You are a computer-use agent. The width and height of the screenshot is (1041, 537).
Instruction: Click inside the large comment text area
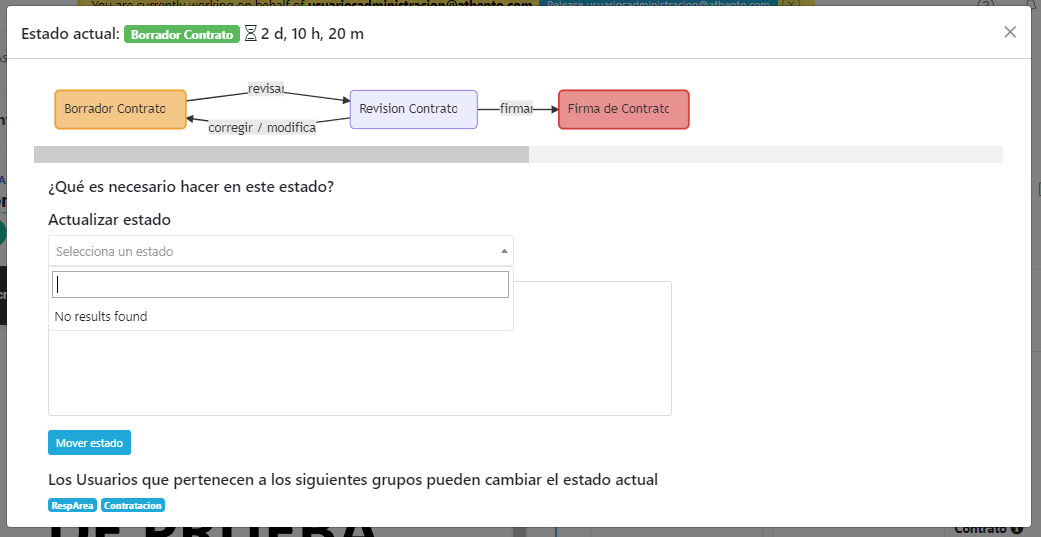point(590,370)
